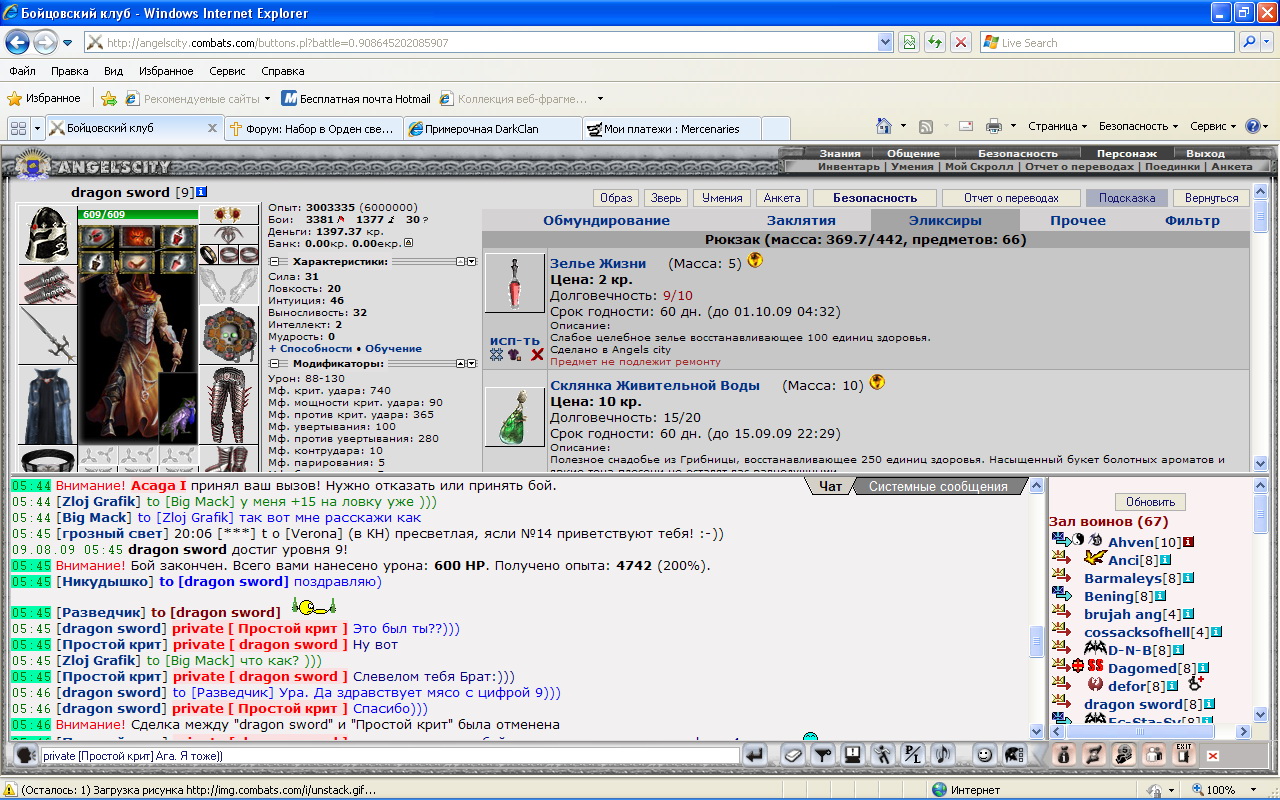Viewport: 1280px width, 800px height.
Task: Switch to the Заклятия tab
Action: pos(801,221)
